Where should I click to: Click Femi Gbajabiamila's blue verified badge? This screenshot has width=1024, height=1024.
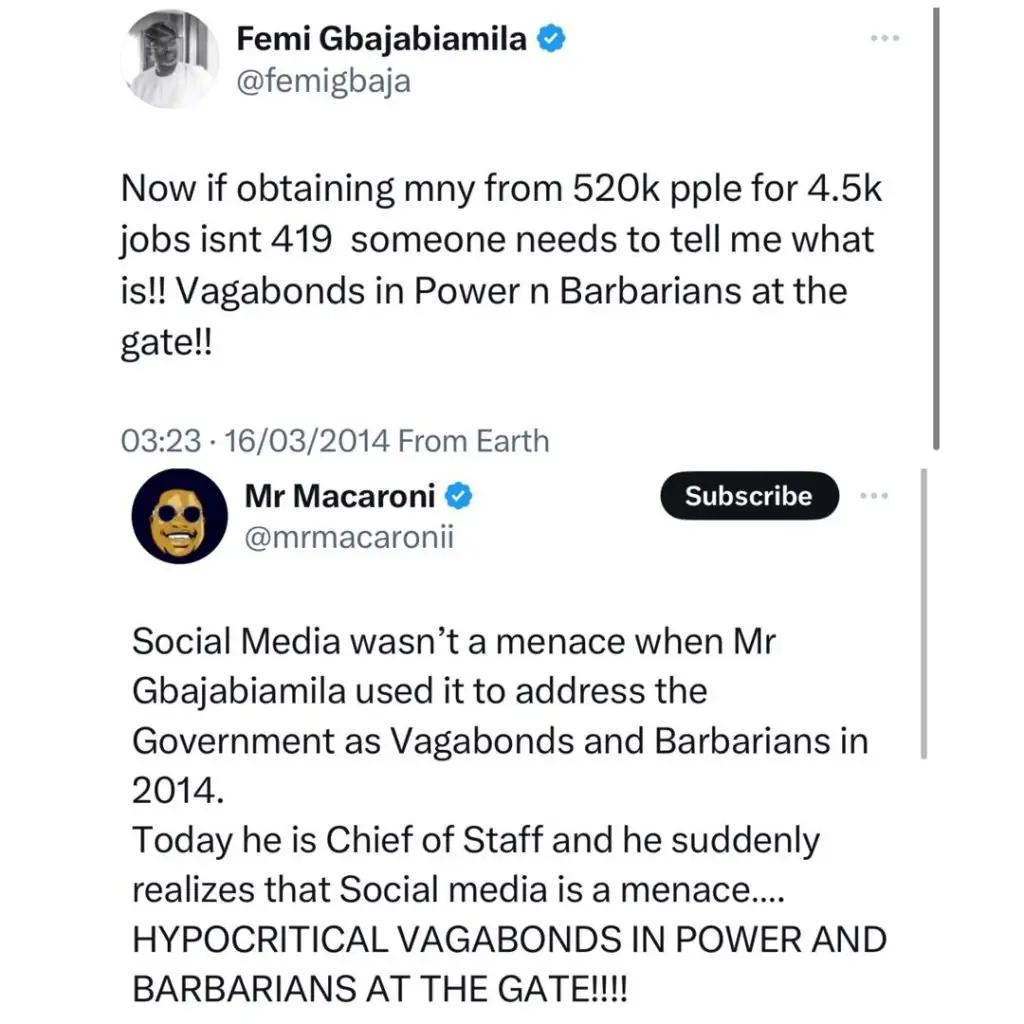click(x=553, y=40)
